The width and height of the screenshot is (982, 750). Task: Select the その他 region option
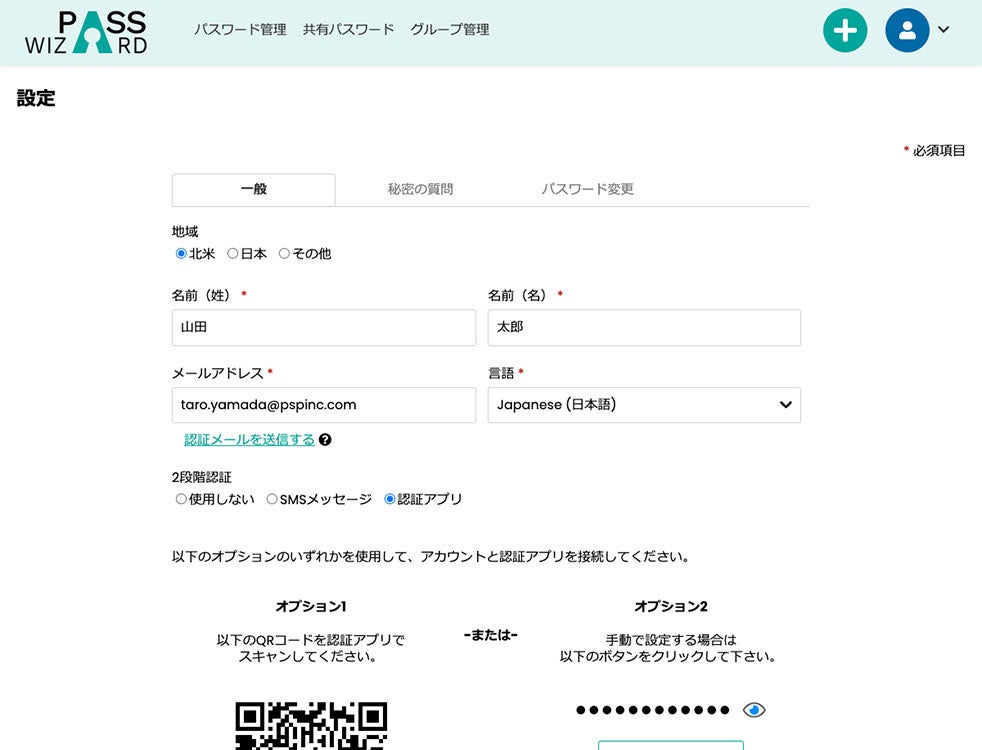point(284,254)
